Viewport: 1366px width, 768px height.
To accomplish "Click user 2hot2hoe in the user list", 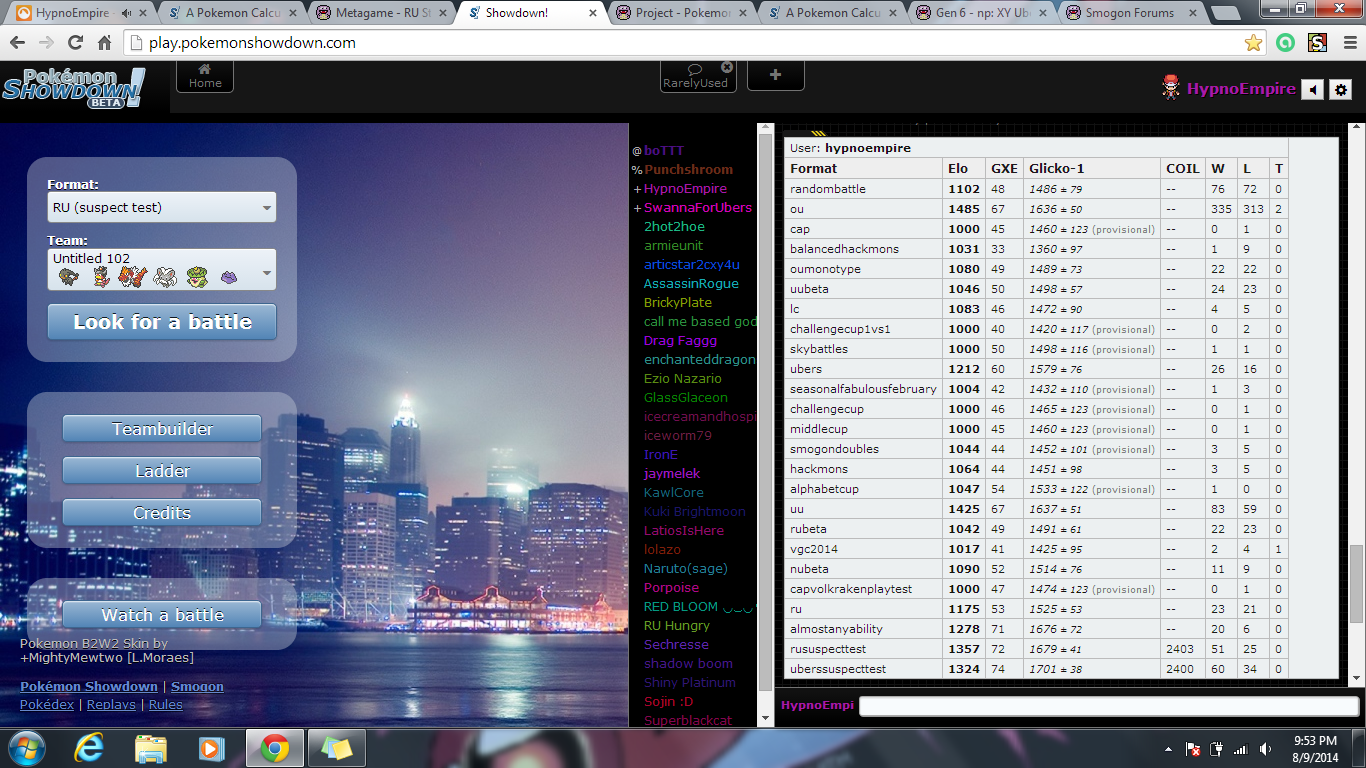I will 674,227.
